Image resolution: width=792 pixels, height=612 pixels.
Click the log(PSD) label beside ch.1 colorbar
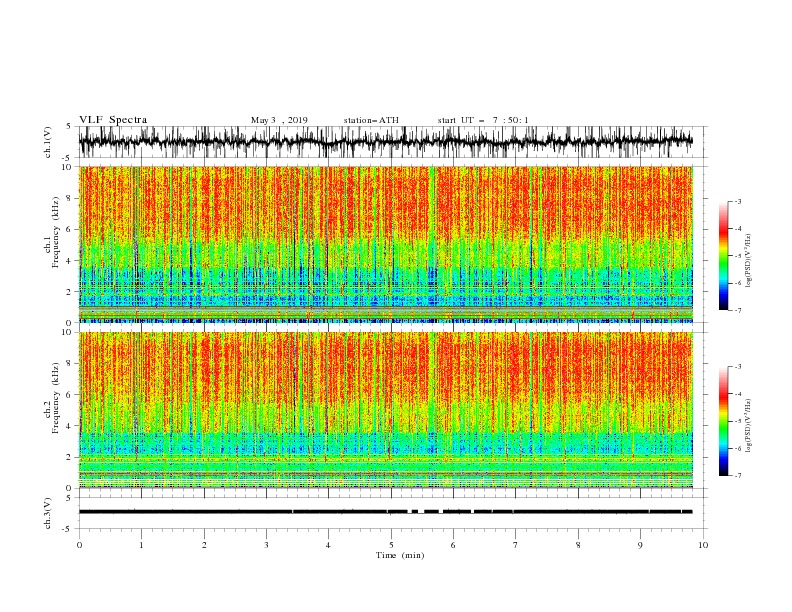[749, 261]
